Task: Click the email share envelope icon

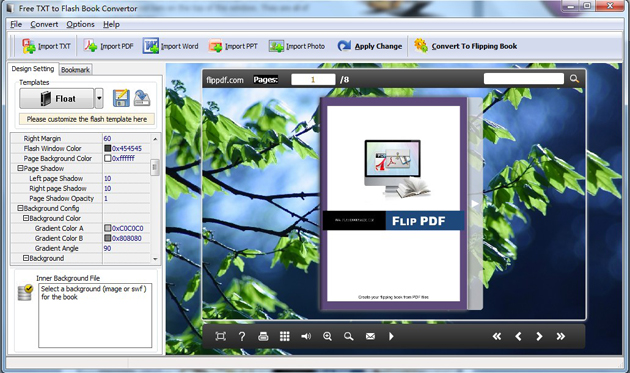Action: point(370,336)
